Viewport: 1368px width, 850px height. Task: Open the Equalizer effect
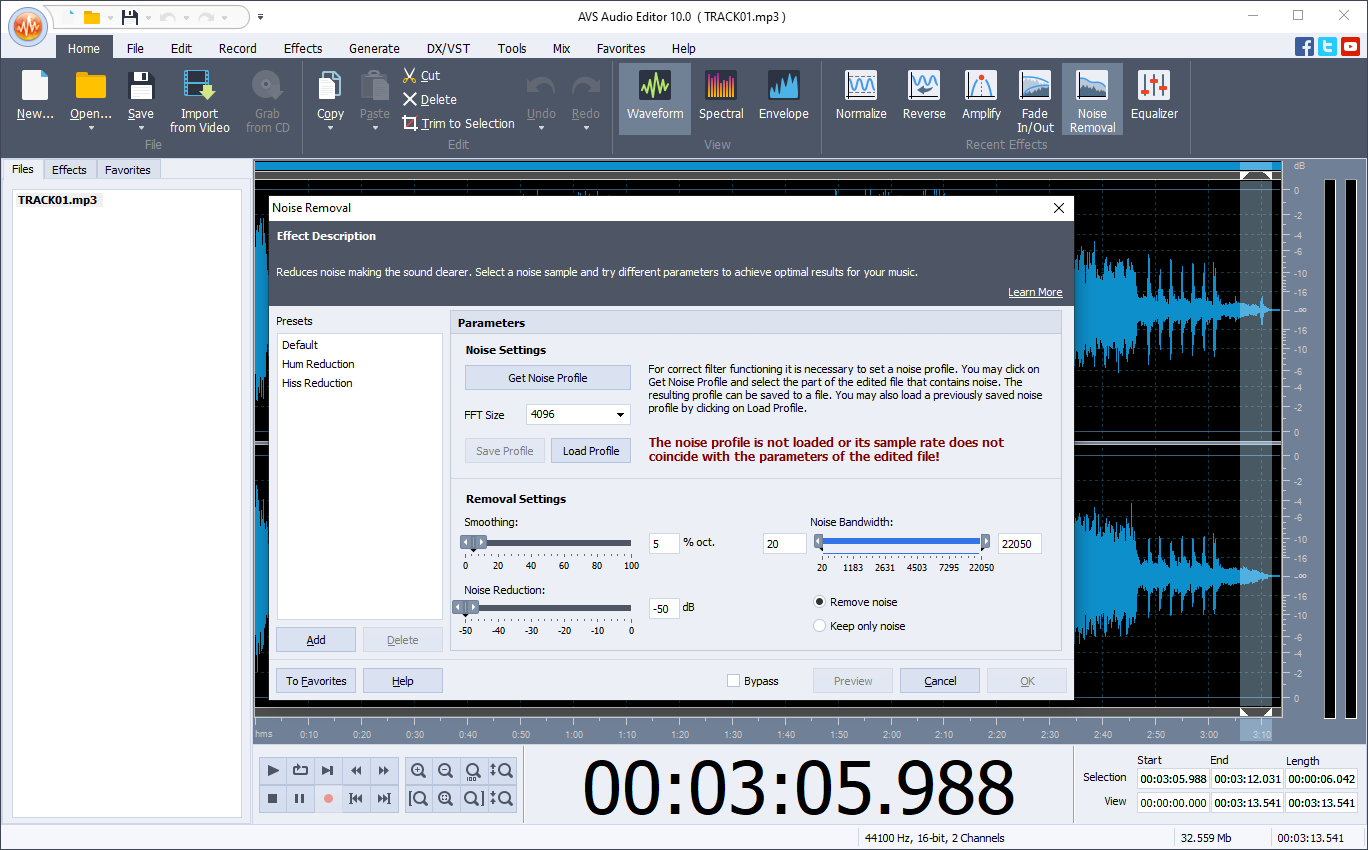coord(1154,97)
